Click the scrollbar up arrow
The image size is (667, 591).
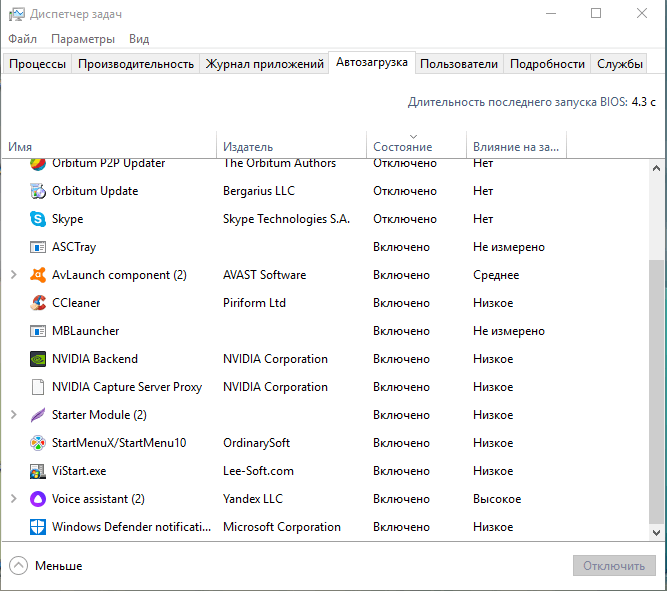[656, 168]
